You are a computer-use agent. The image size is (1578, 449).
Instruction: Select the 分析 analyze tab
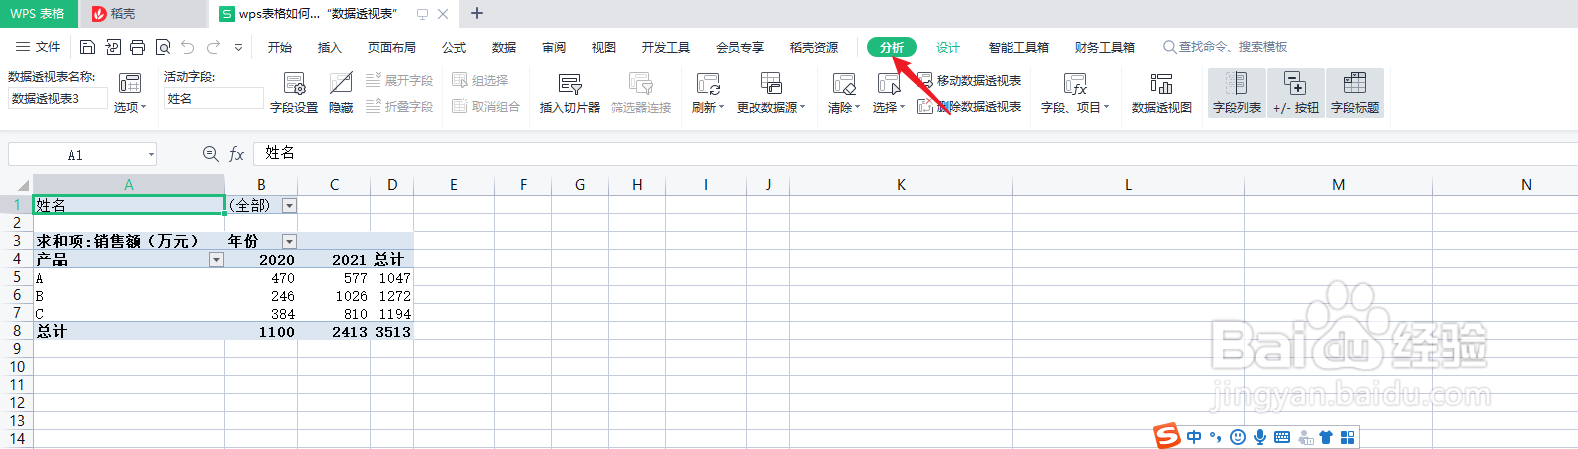[892, 47]
